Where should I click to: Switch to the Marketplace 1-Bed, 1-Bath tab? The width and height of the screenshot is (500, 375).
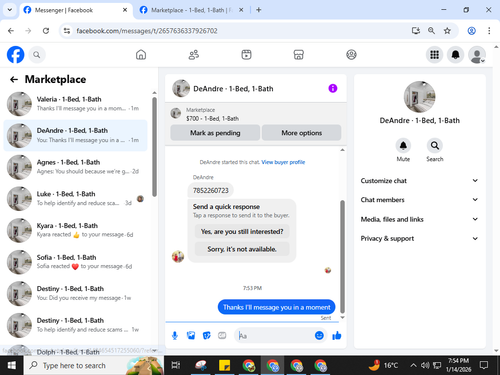pos(192,10)
